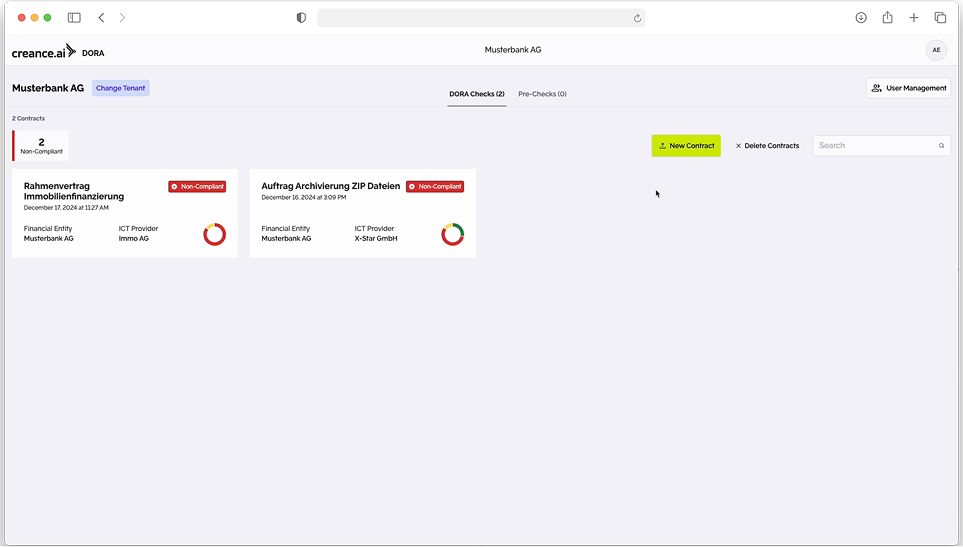The height and width of the screenshot is (547, 963).
Task: Change the current tenant
Action: pyautogui.click(x=120, y=88)
